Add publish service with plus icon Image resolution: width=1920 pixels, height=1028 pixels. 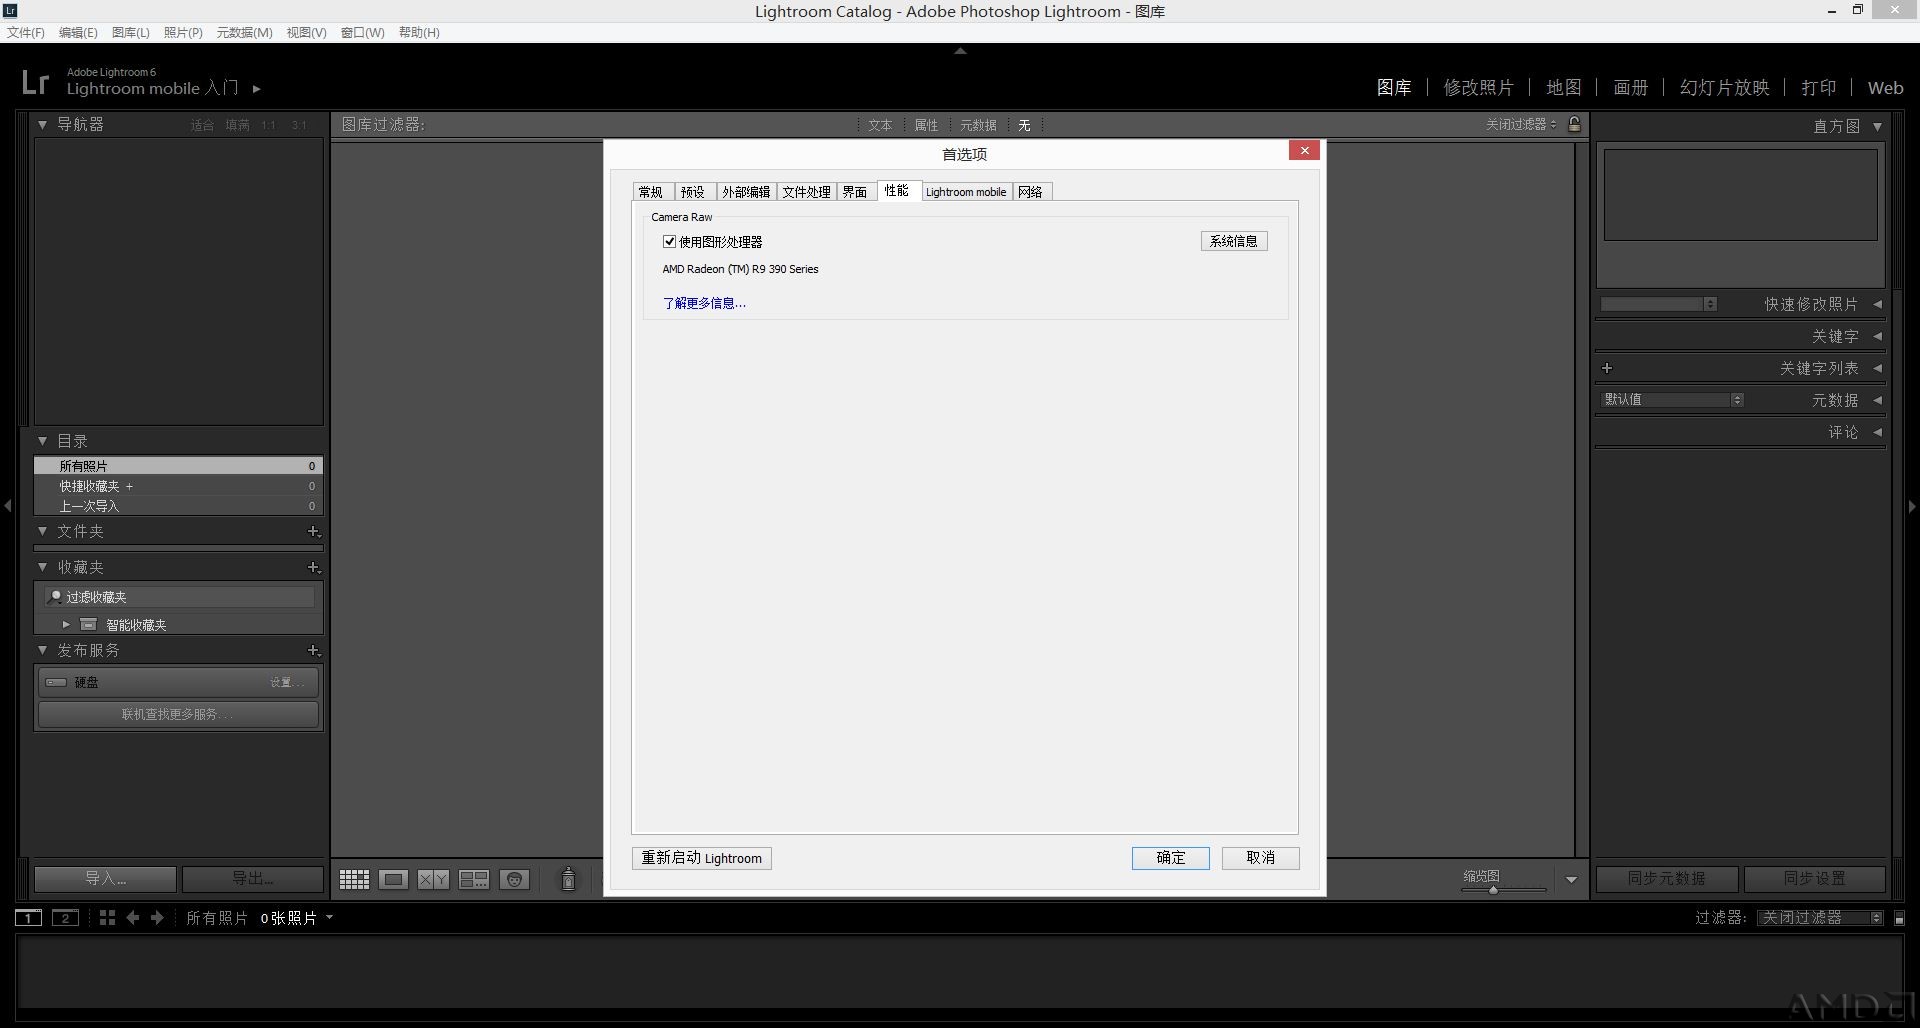tap(313, 650)
